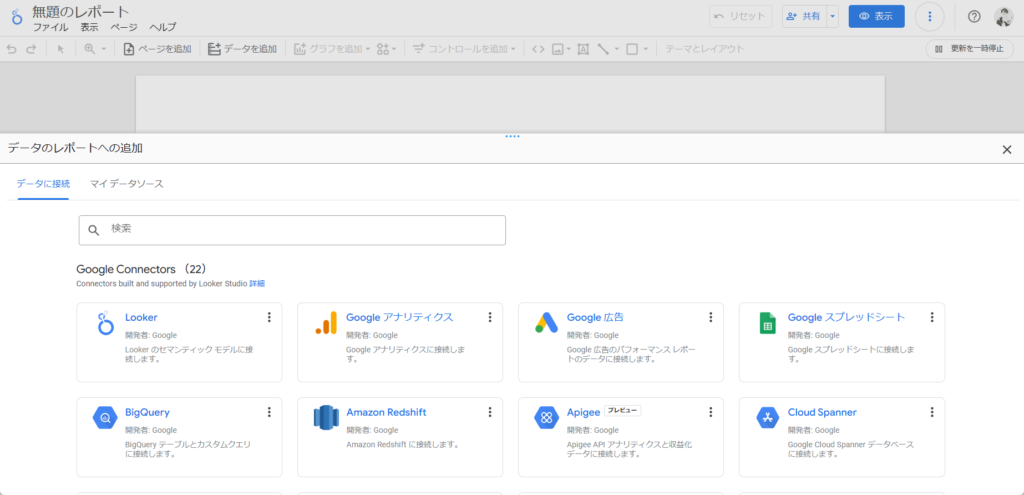Select the pointer selection mode tool

[x=61, y=49]
